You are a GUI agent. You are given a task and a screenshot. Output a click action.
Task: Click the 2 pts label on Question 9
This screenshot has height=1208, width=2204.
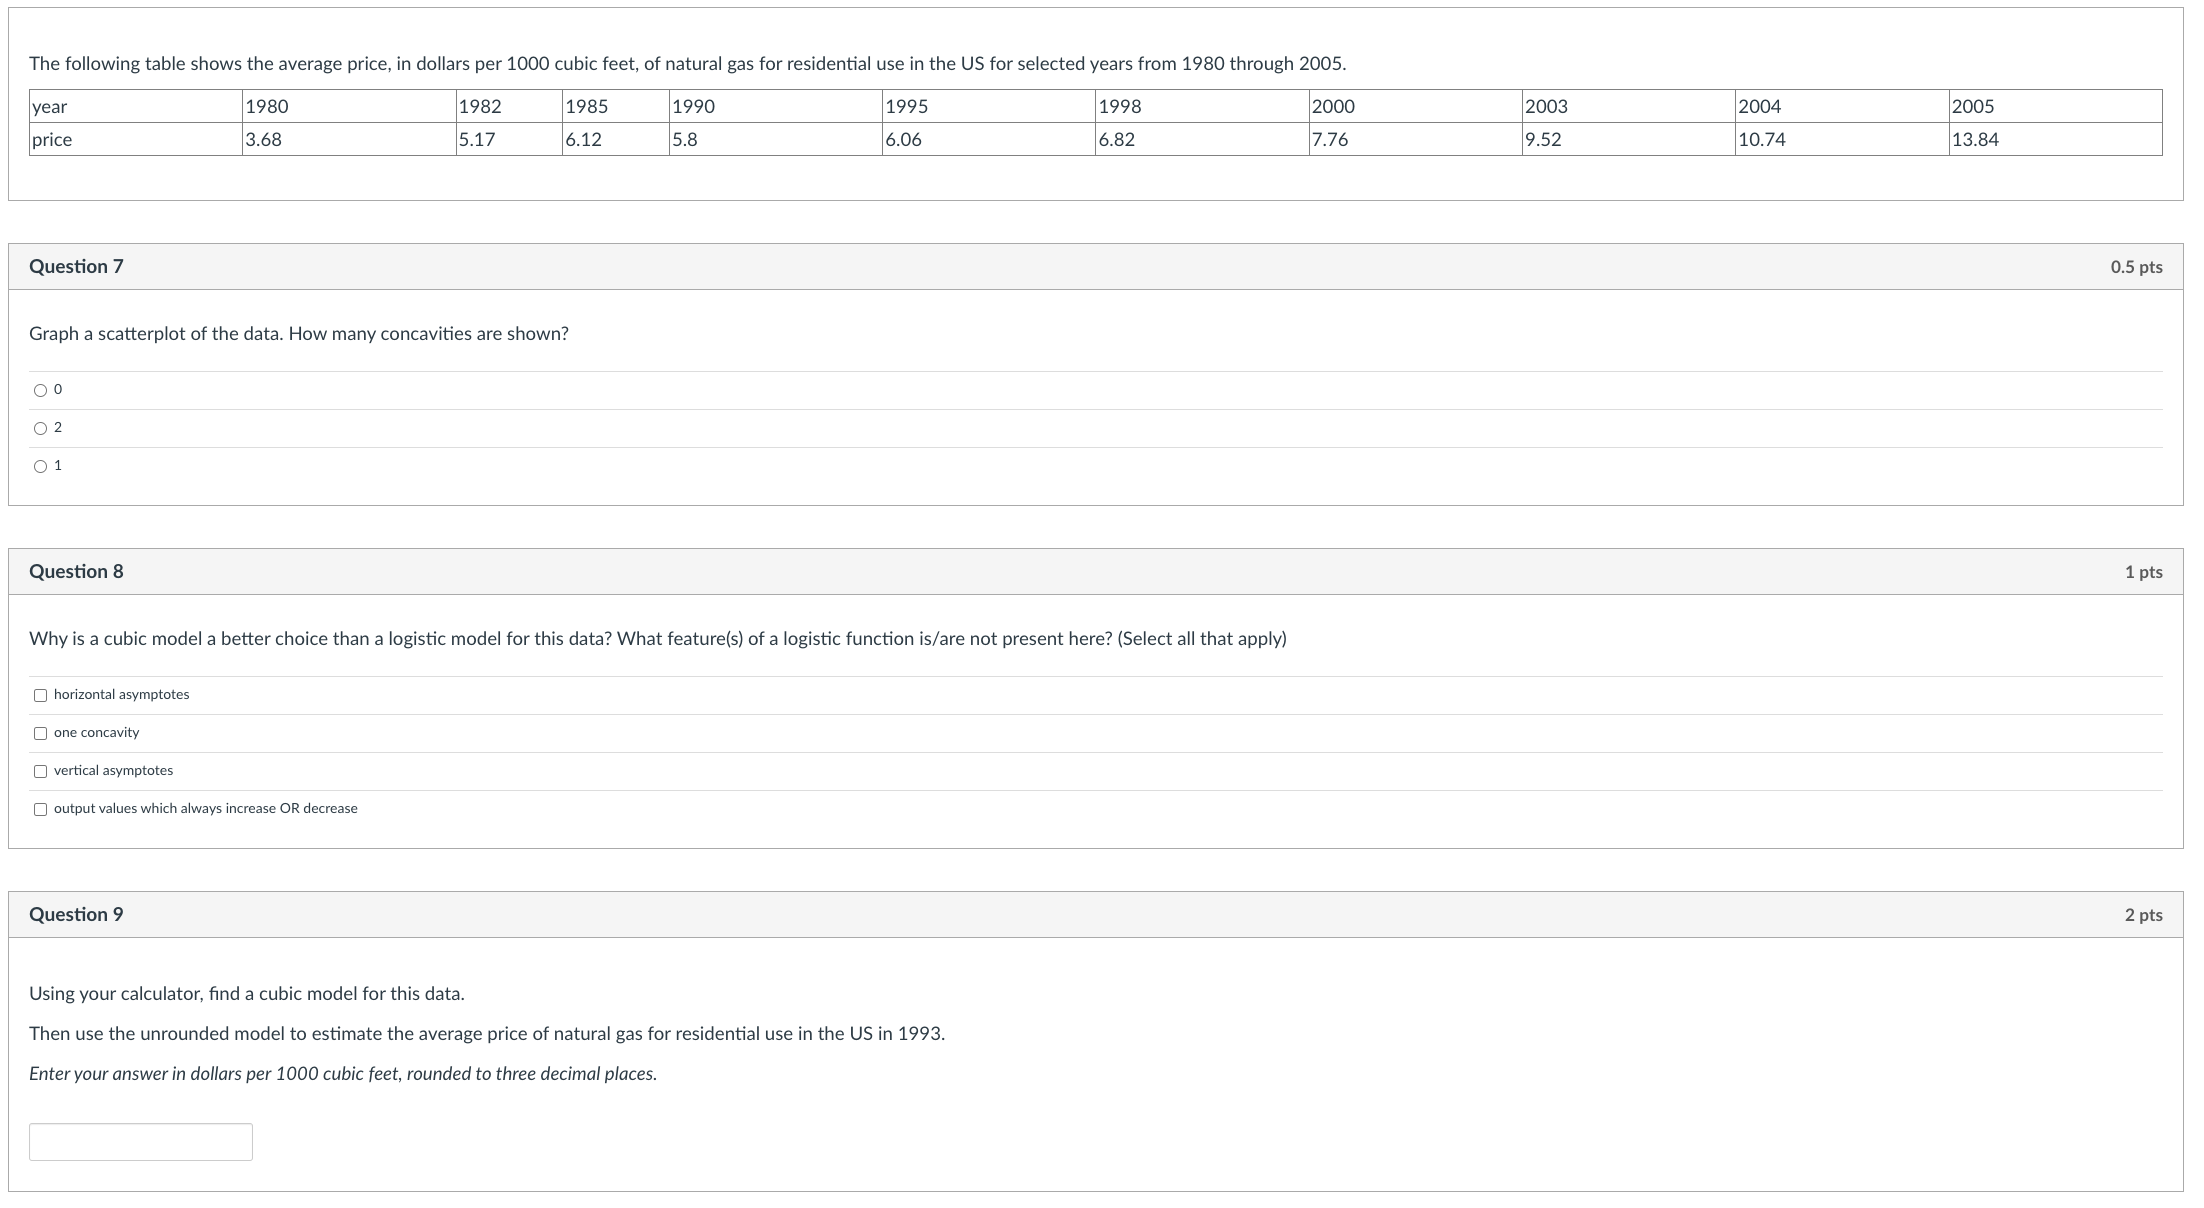(x=2143, y=915)
